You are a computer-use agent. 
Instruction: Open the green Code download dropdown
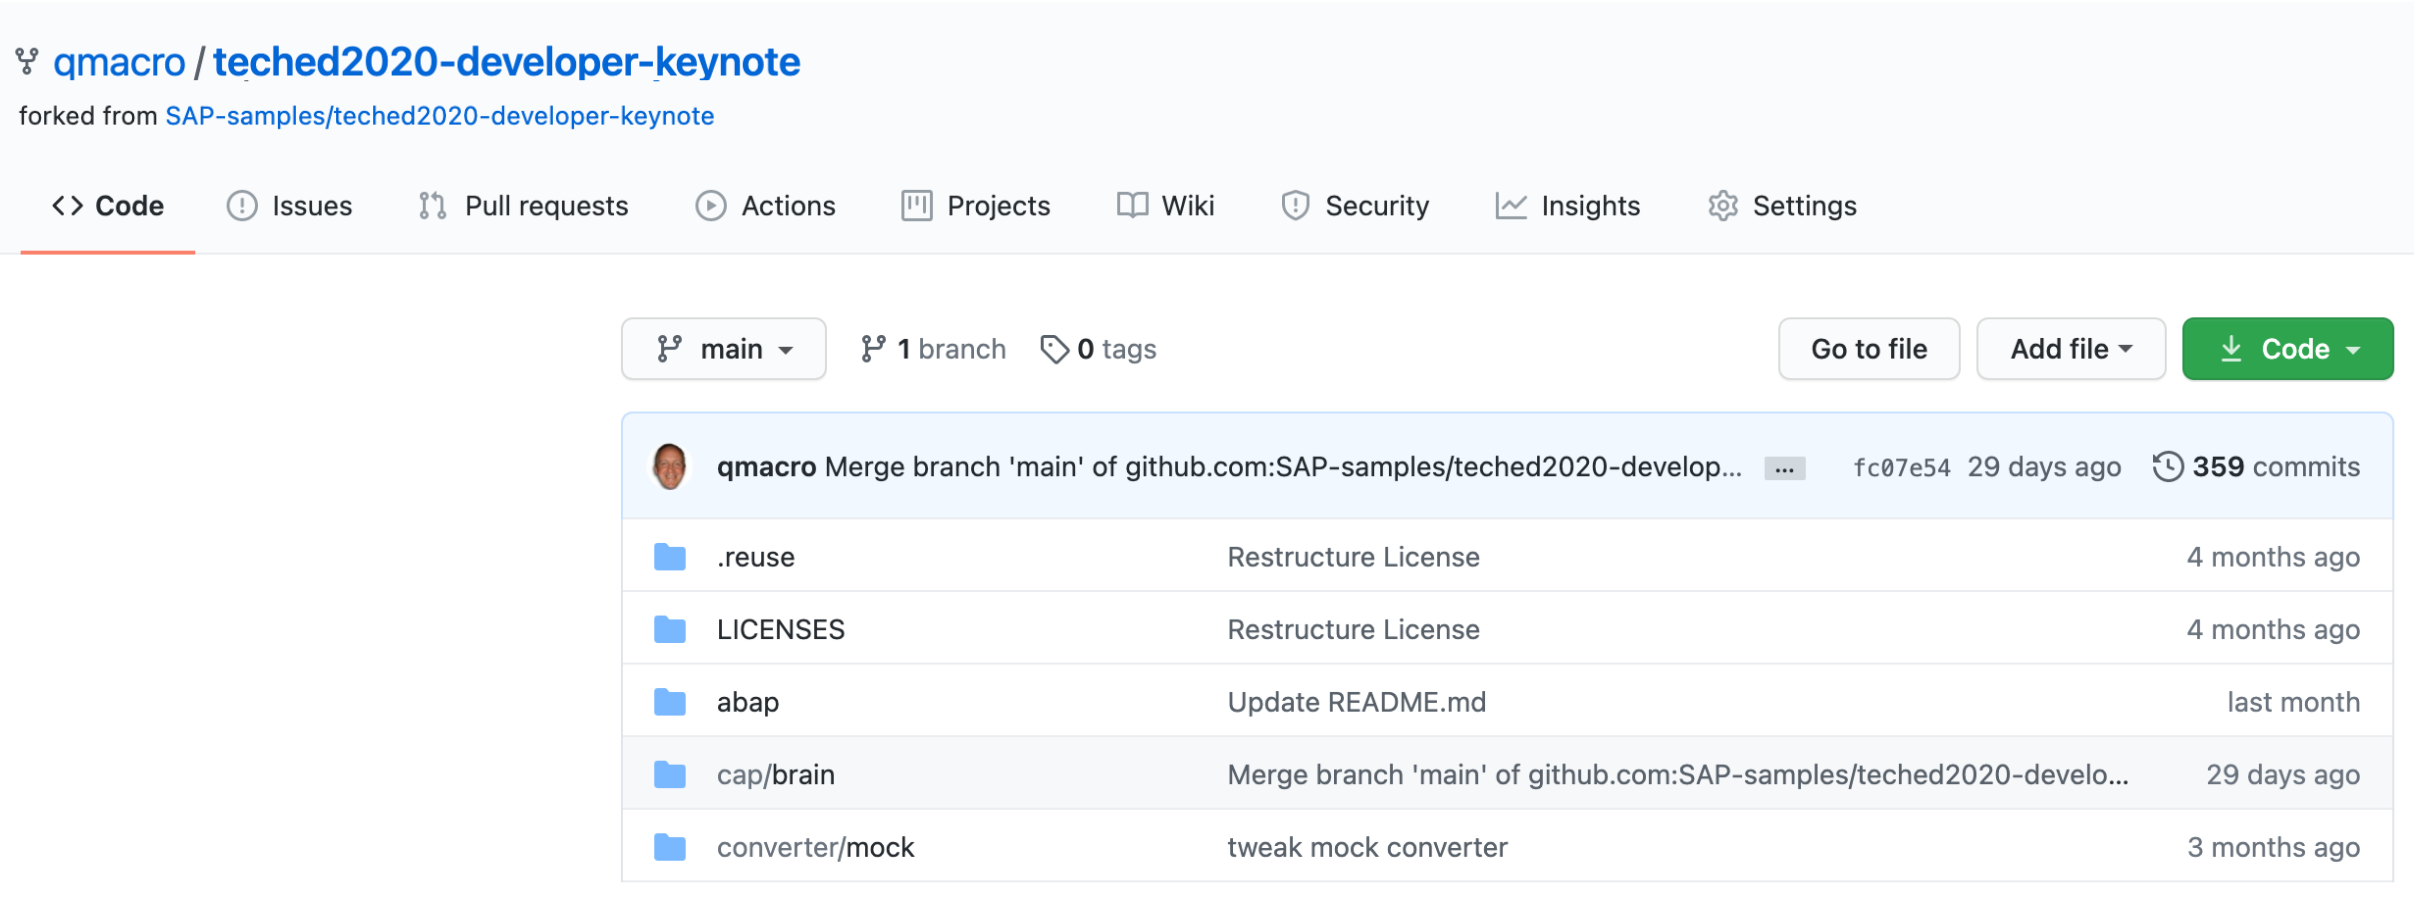pyautogui.click(x=2288, y=349)
